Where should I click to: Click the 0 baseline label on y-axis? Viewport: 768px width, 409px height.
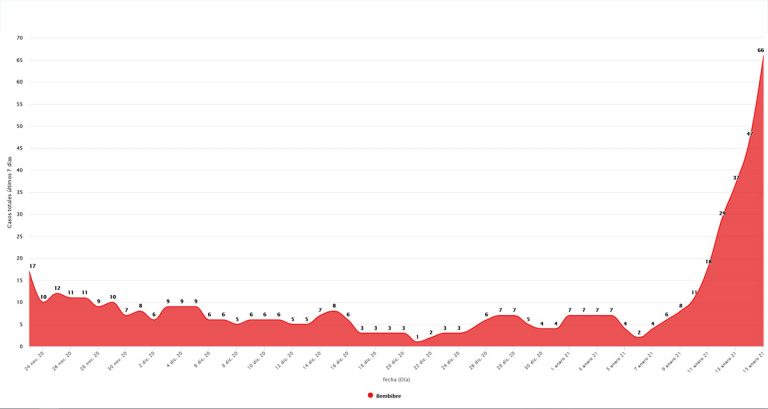pos(21,346)
